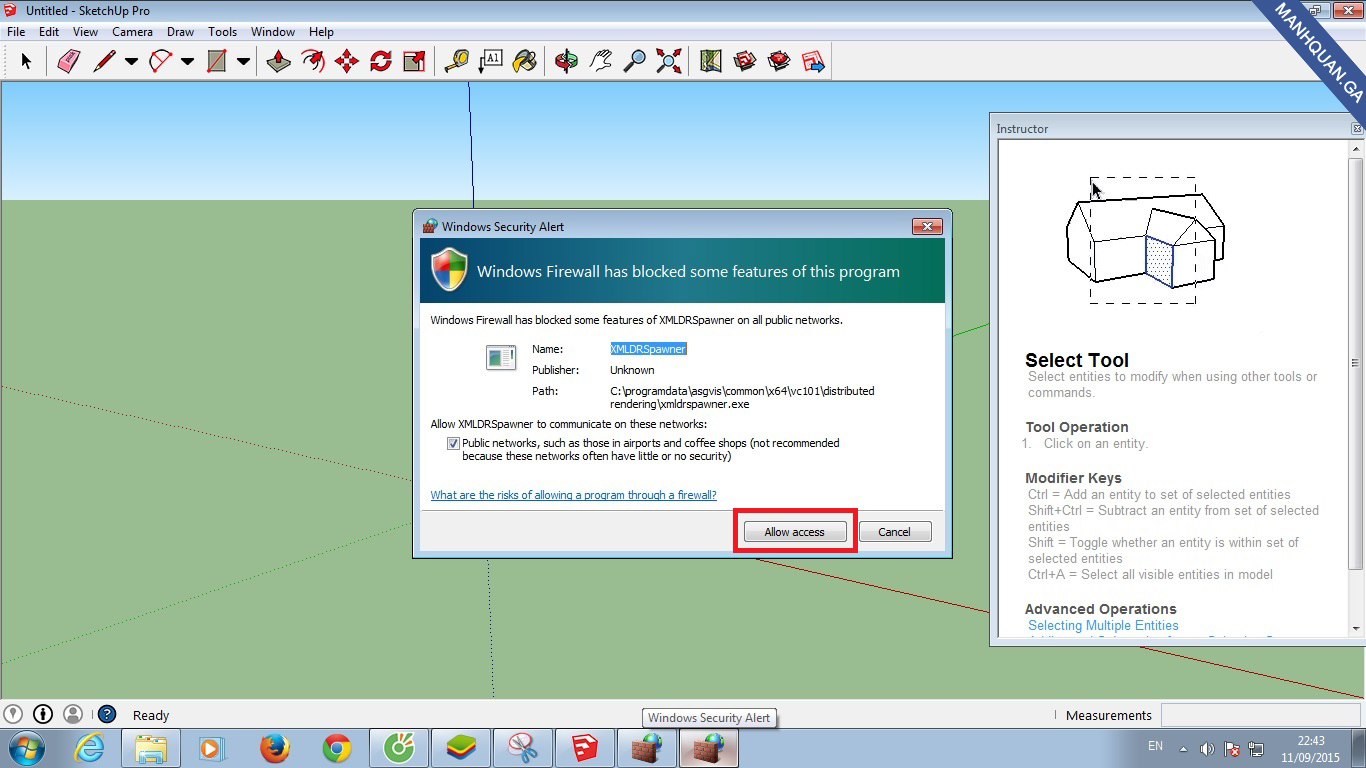Select the Rectangle shape tool
Viewport: 1366px width, 768px height.
point(216,62)
